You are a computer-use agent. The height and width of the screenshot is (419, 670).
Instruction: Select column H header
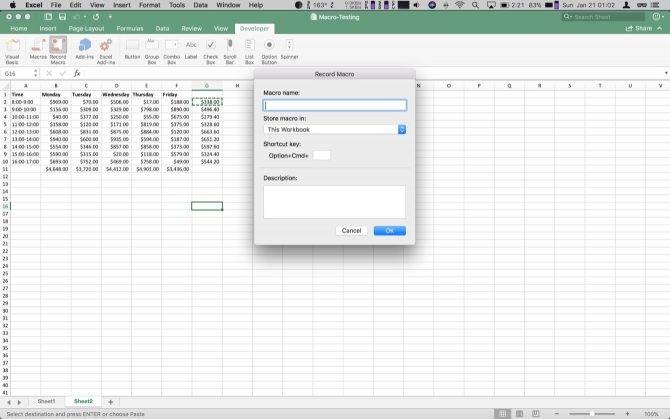237,85
